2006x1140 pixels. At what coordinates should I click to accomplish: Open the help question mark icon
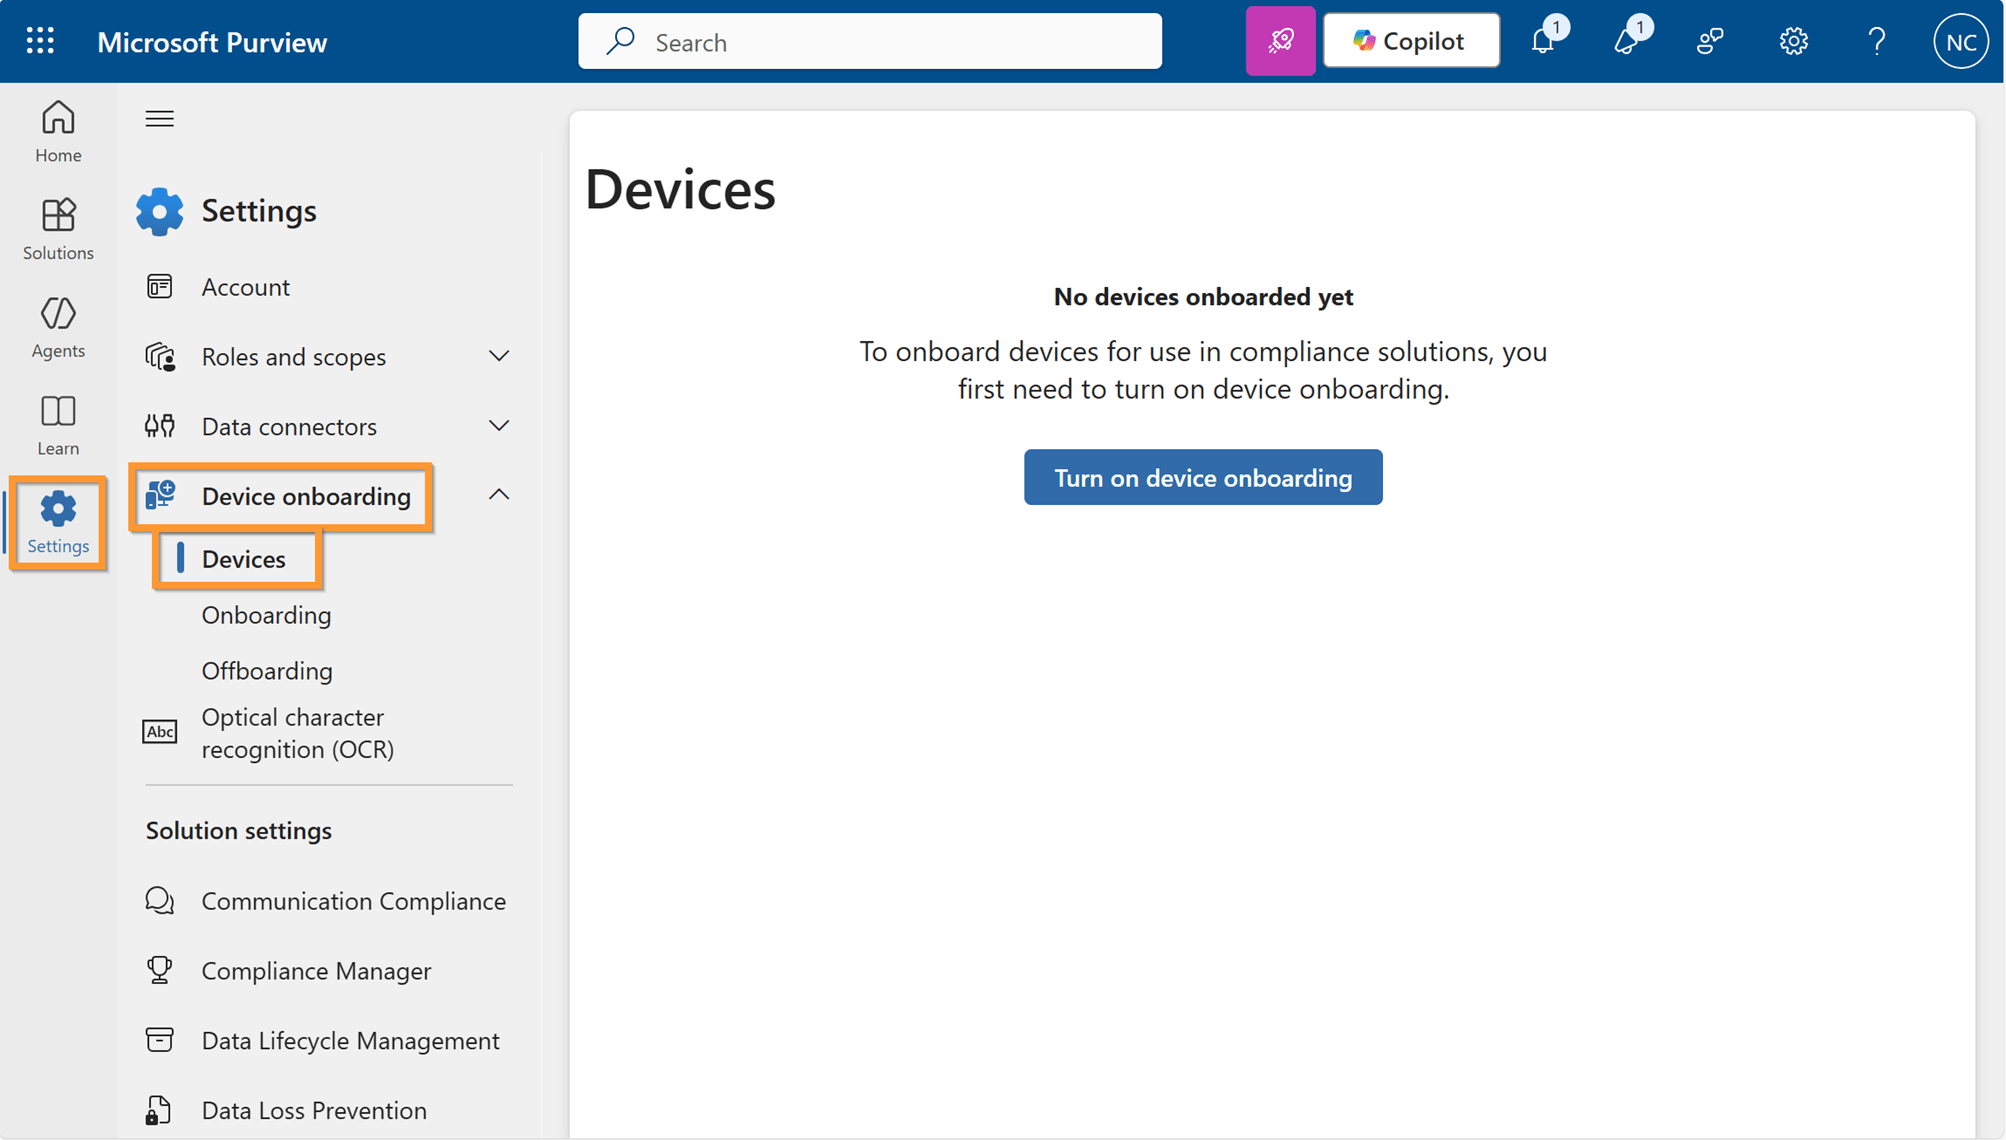click(x=1876, y=41)
